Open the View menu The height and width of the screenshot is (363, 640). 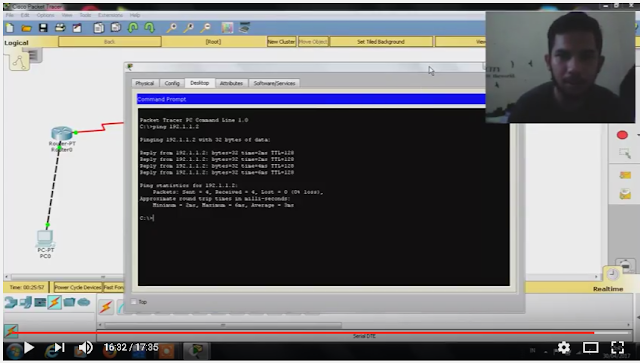[x=67, y=15]
